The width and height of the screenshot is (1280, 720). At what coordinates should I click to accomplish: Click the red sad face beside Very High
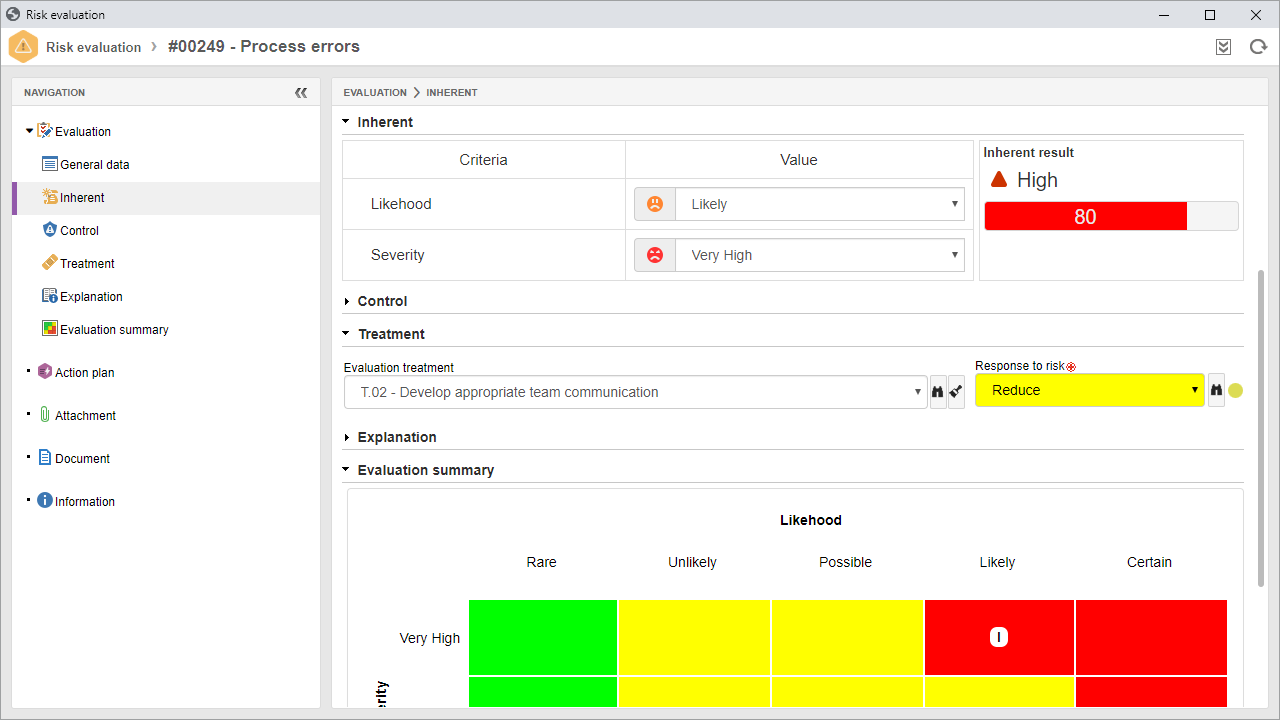pyautogui.click(x=655, y=255)
